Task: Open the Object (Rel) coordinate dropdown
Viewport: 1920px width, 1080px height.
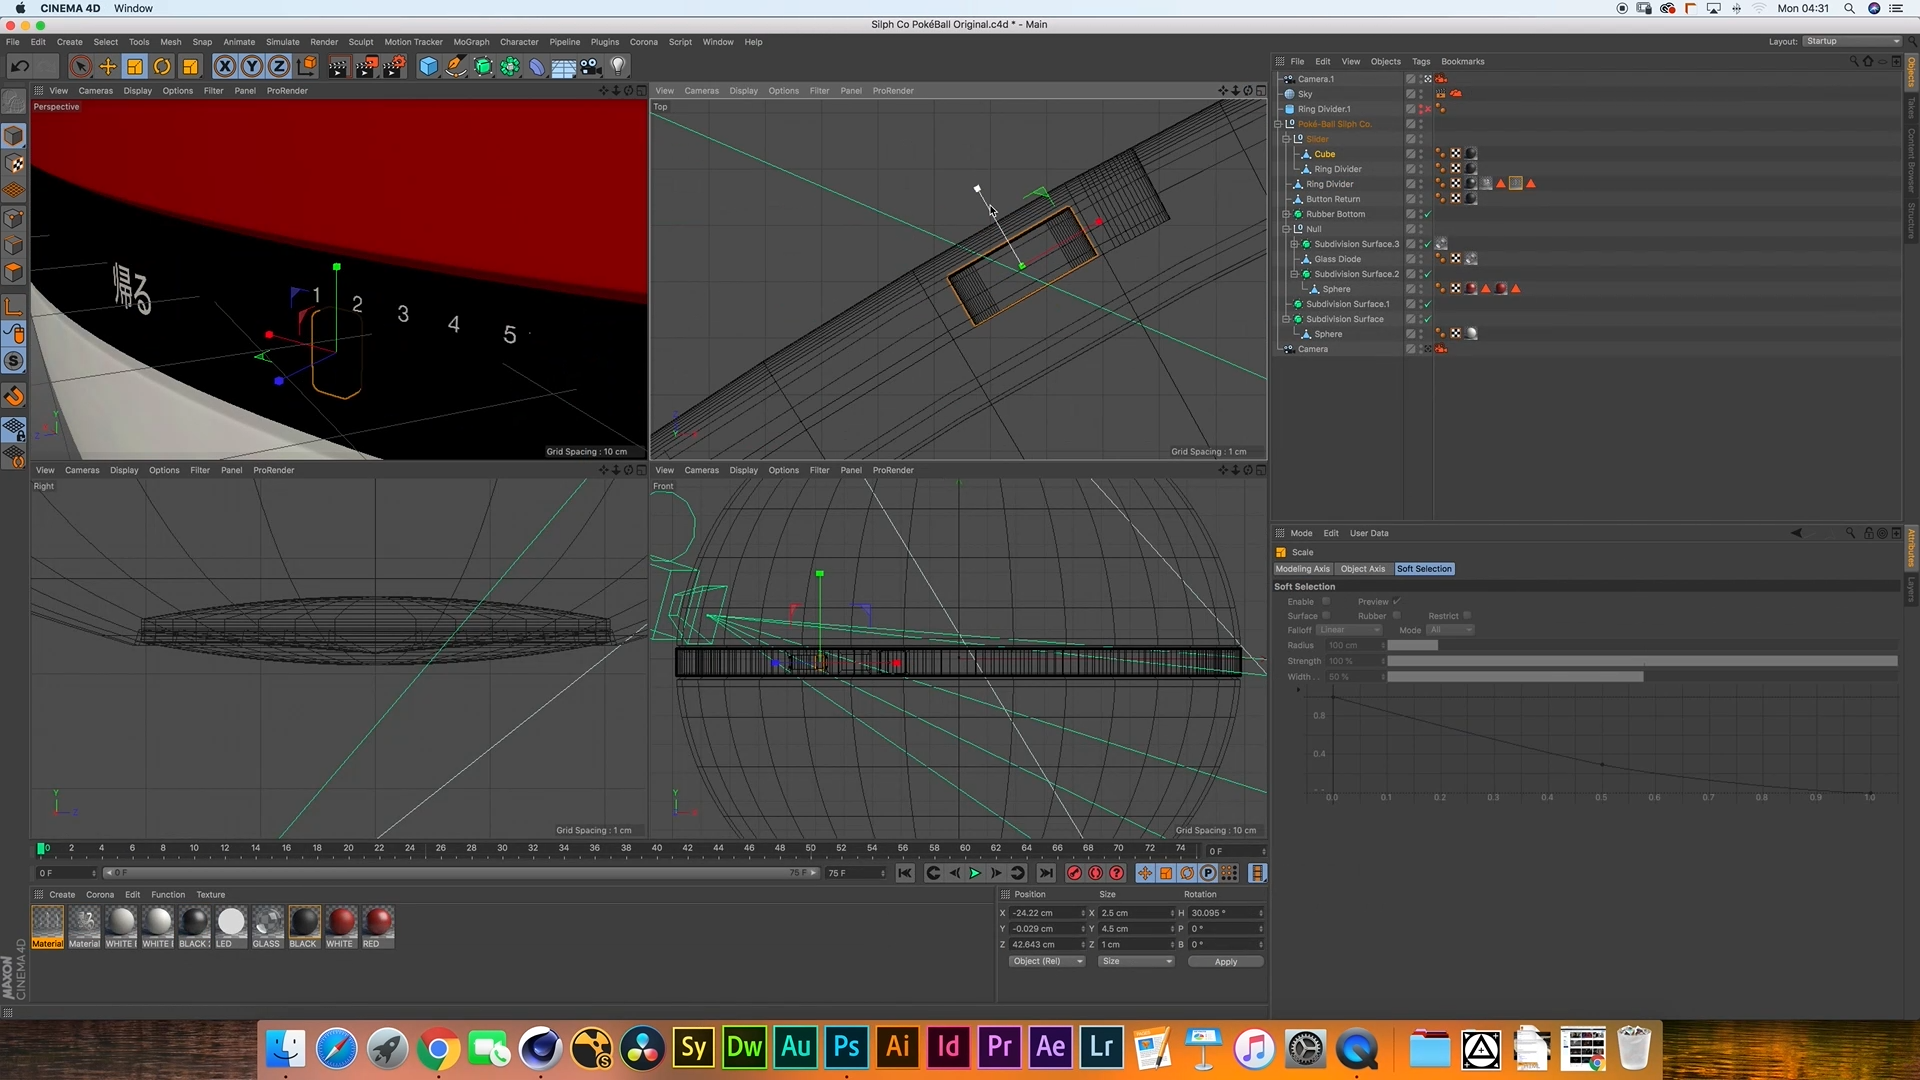Action: [1046, 961]
